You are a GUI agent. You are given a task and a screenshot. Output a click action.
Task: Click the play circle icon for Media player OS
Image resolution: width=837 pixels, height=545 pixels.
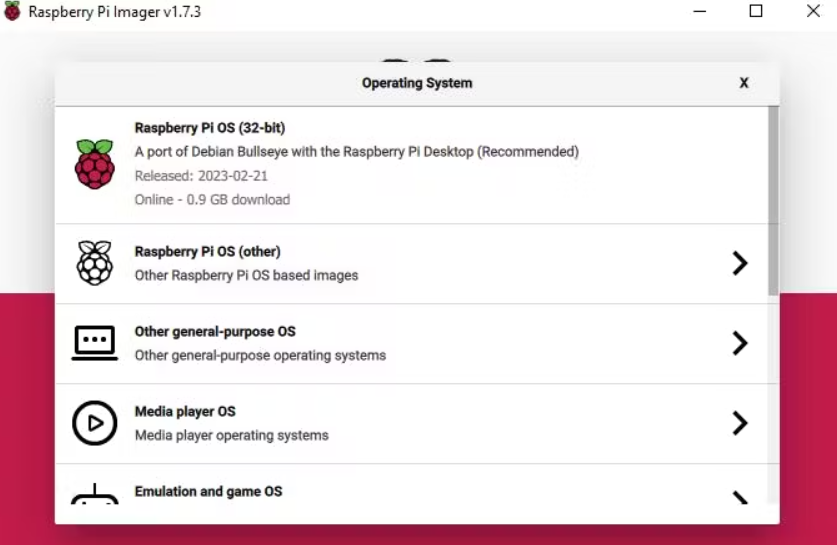pos(95,423)
